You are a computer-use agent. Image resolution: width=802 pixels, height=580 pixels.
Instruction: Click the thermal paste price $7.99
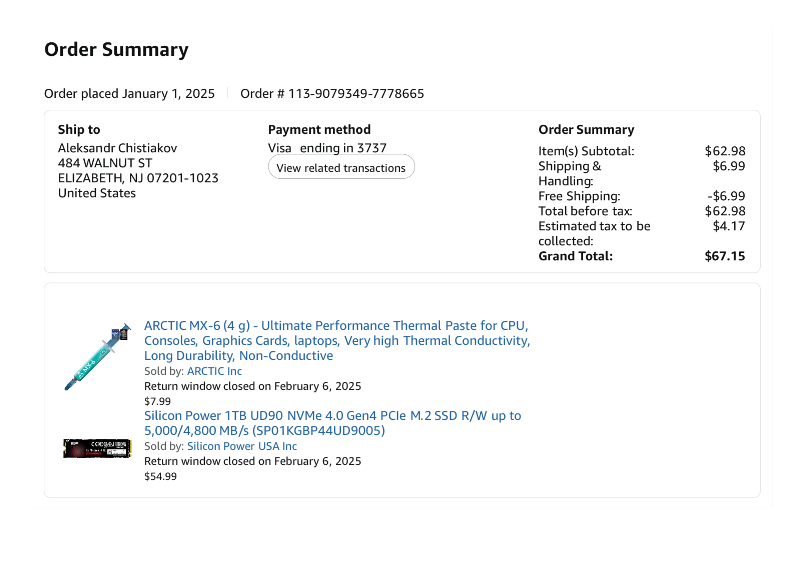tap(158, 401)
